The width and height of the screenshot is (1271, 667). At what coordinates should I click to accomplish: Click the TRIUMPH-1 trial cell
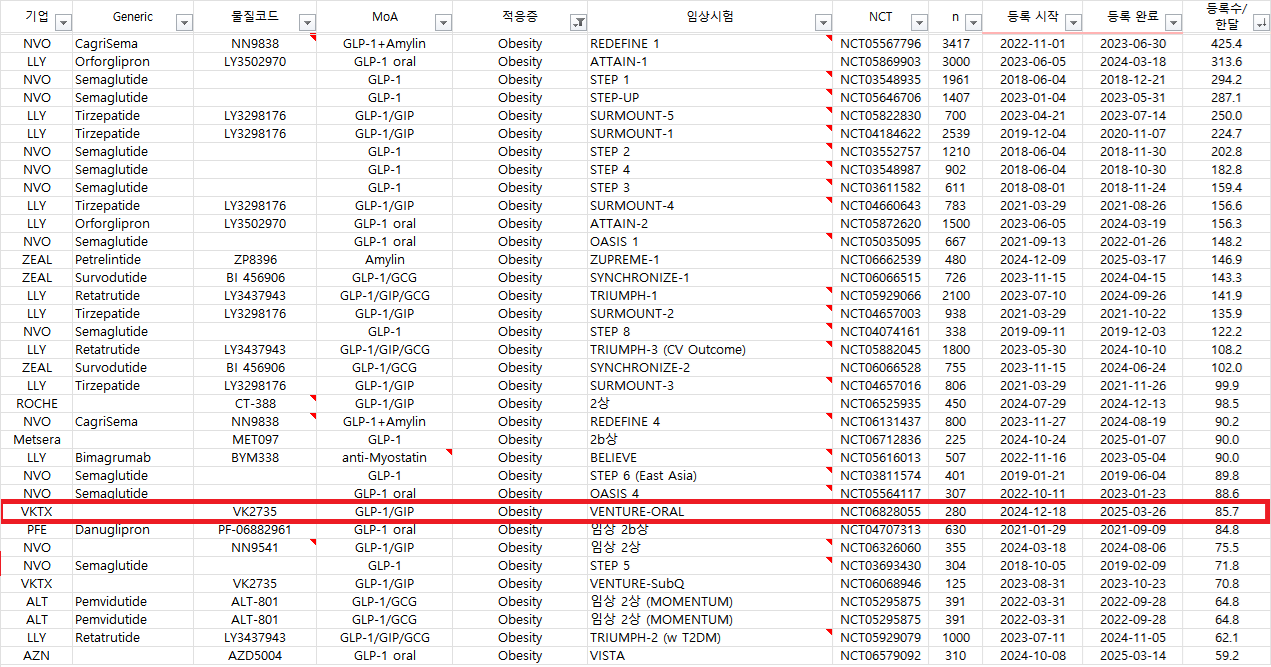pos(711,296)
